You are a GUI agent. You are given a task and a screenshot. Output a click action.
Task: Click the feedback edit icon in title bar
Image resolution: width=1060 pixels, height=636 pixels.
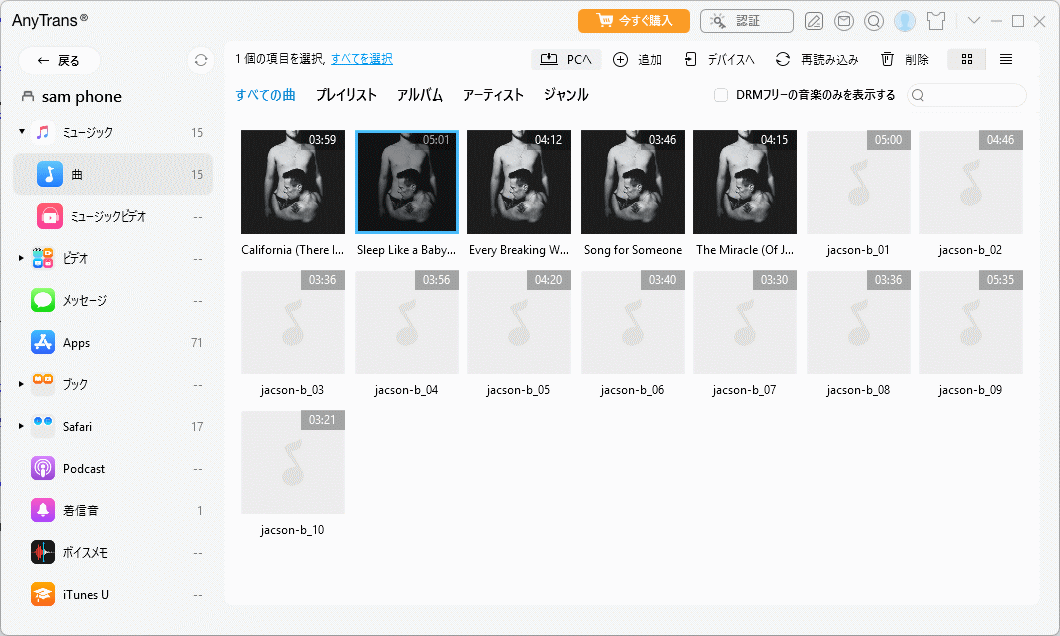(814, 22)
